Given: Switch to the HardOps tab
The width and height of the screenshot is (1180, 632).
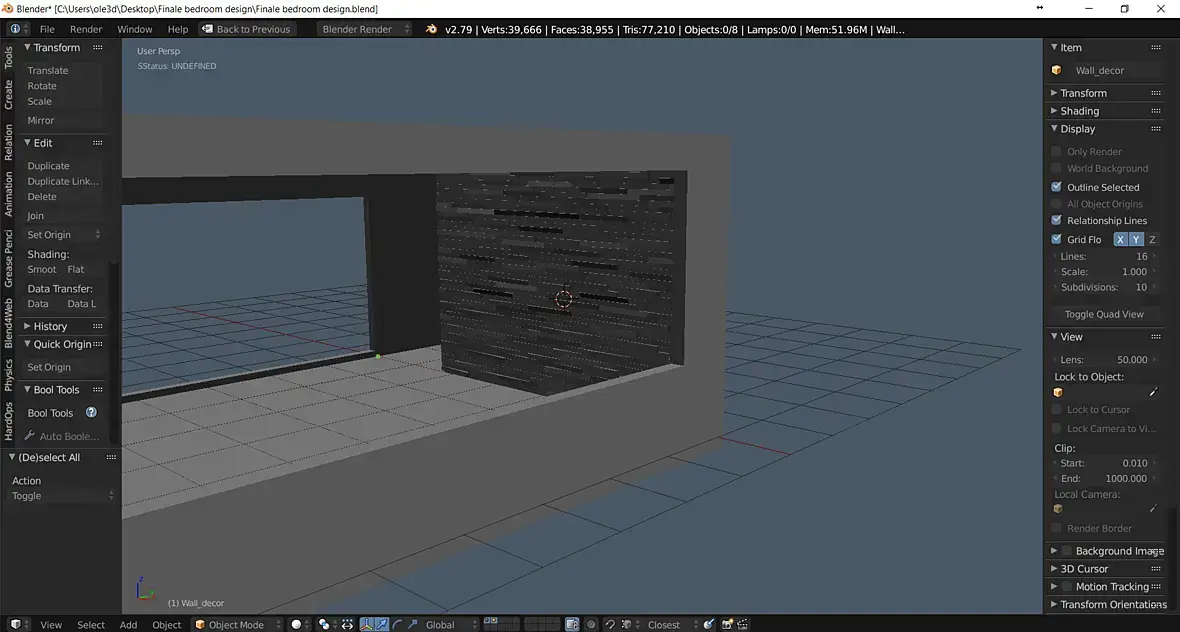Looking at the screenshot, I should pyautogui.click(x=8, y=421).
